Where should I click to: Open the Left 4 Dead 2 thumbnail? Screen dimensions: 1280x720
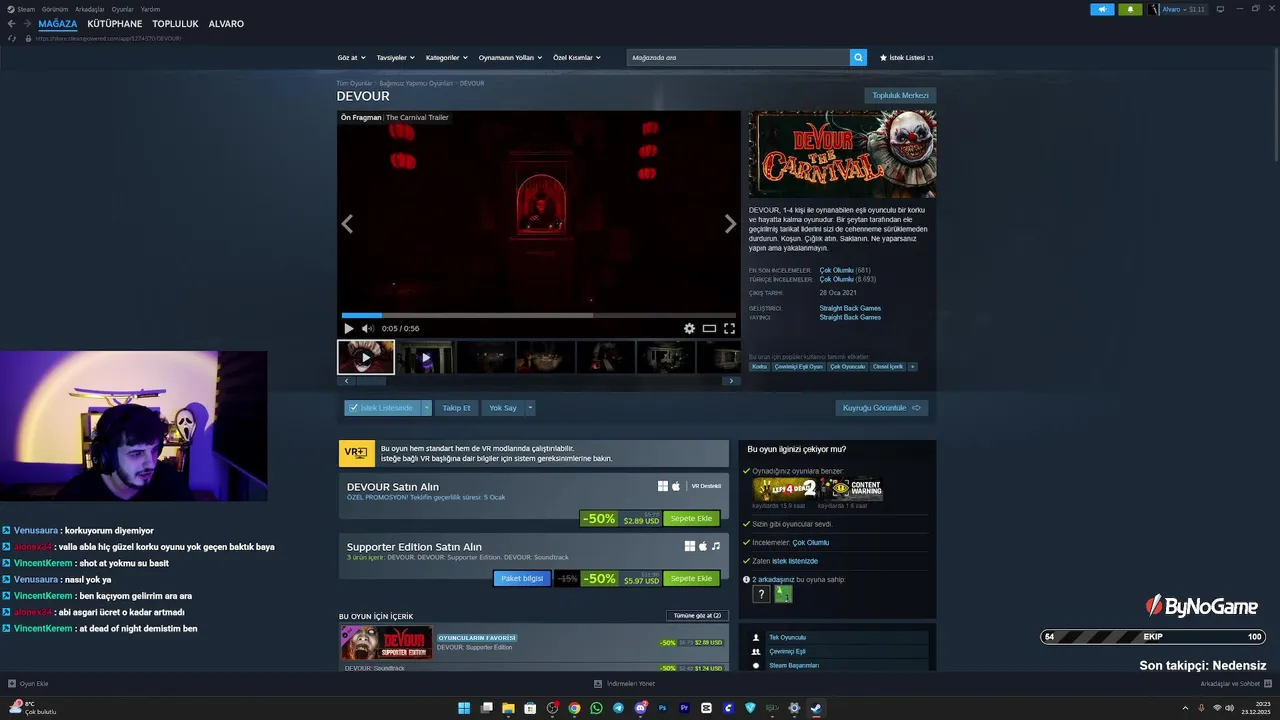click(x=784, y=489)
